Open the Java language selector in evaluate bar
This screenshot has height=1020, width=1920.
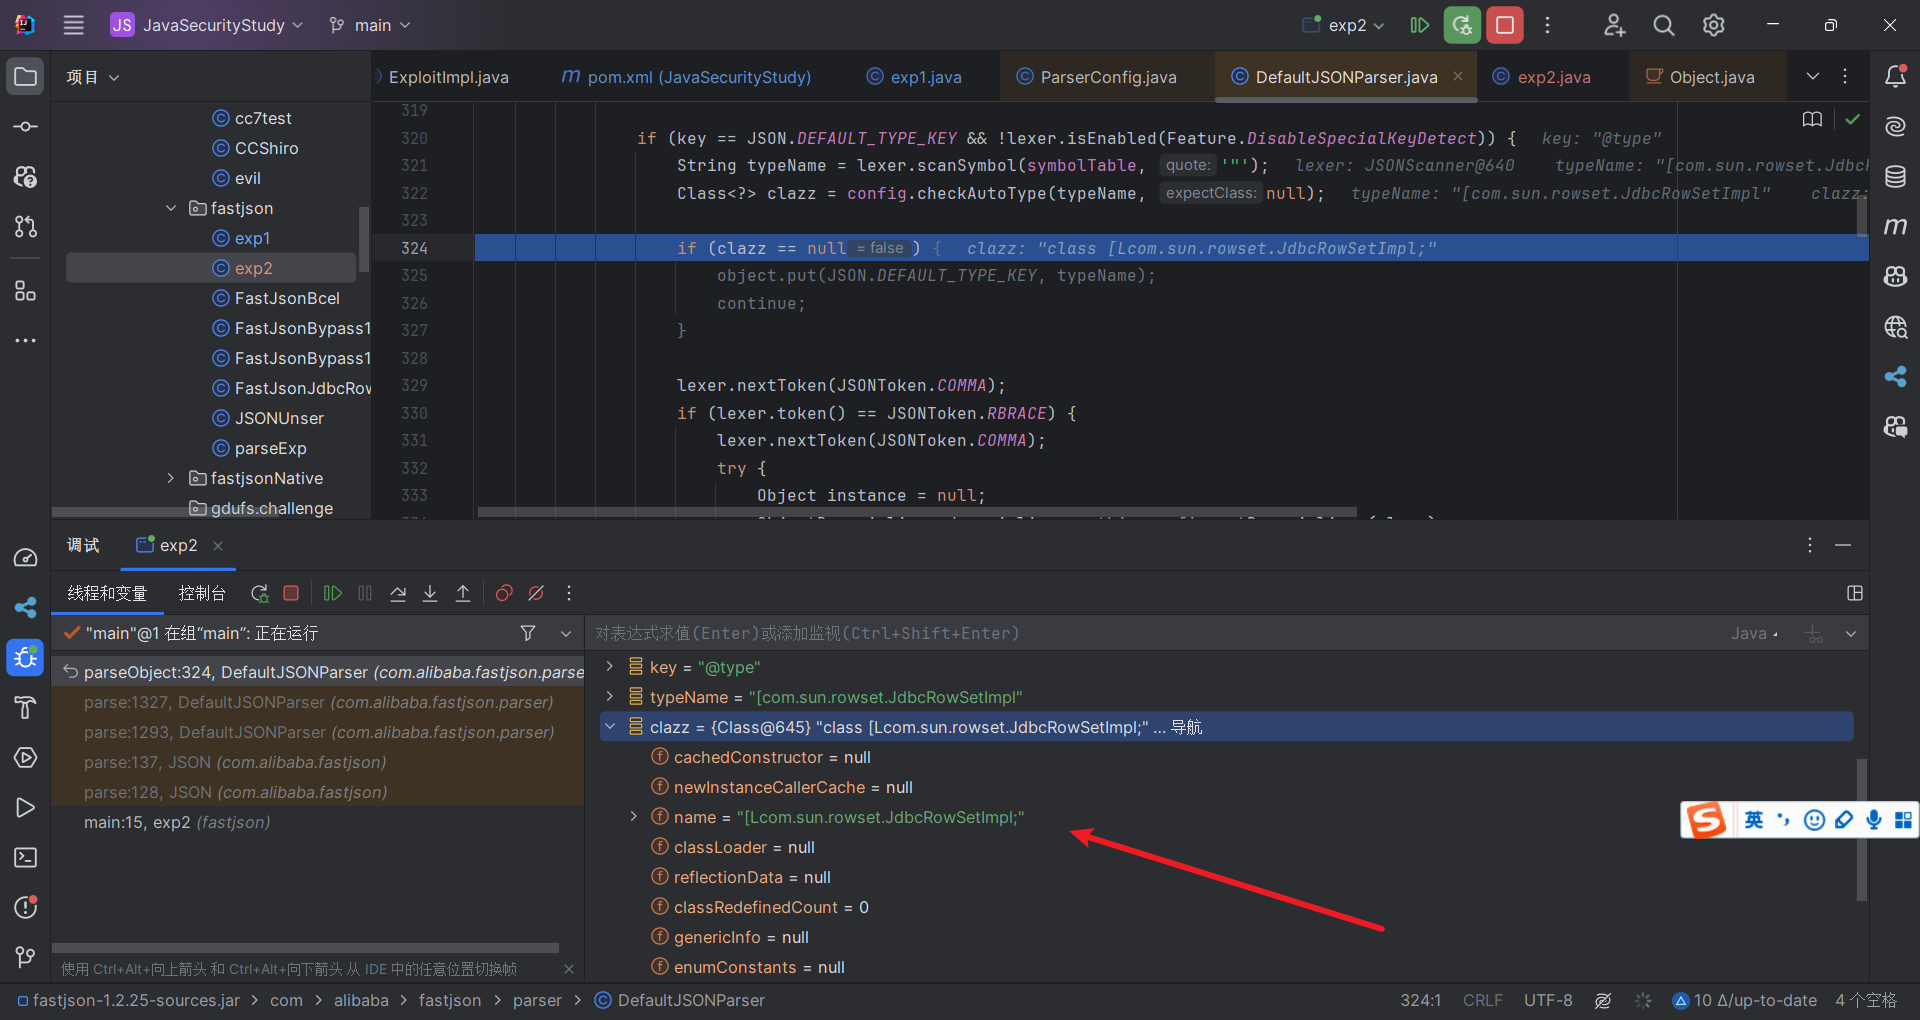(x=1755, y=633)
